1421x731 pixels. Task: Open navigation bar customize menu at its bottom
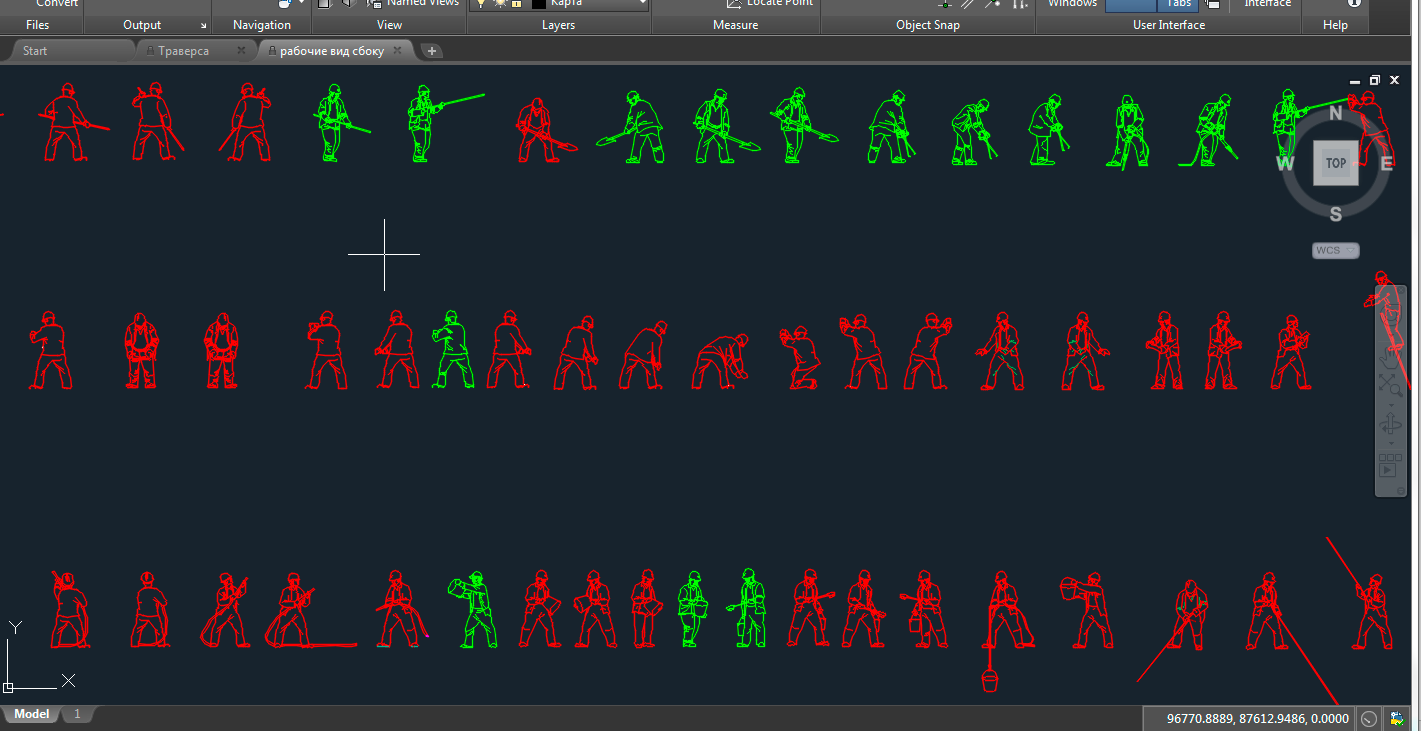[x=1400, y=490]
